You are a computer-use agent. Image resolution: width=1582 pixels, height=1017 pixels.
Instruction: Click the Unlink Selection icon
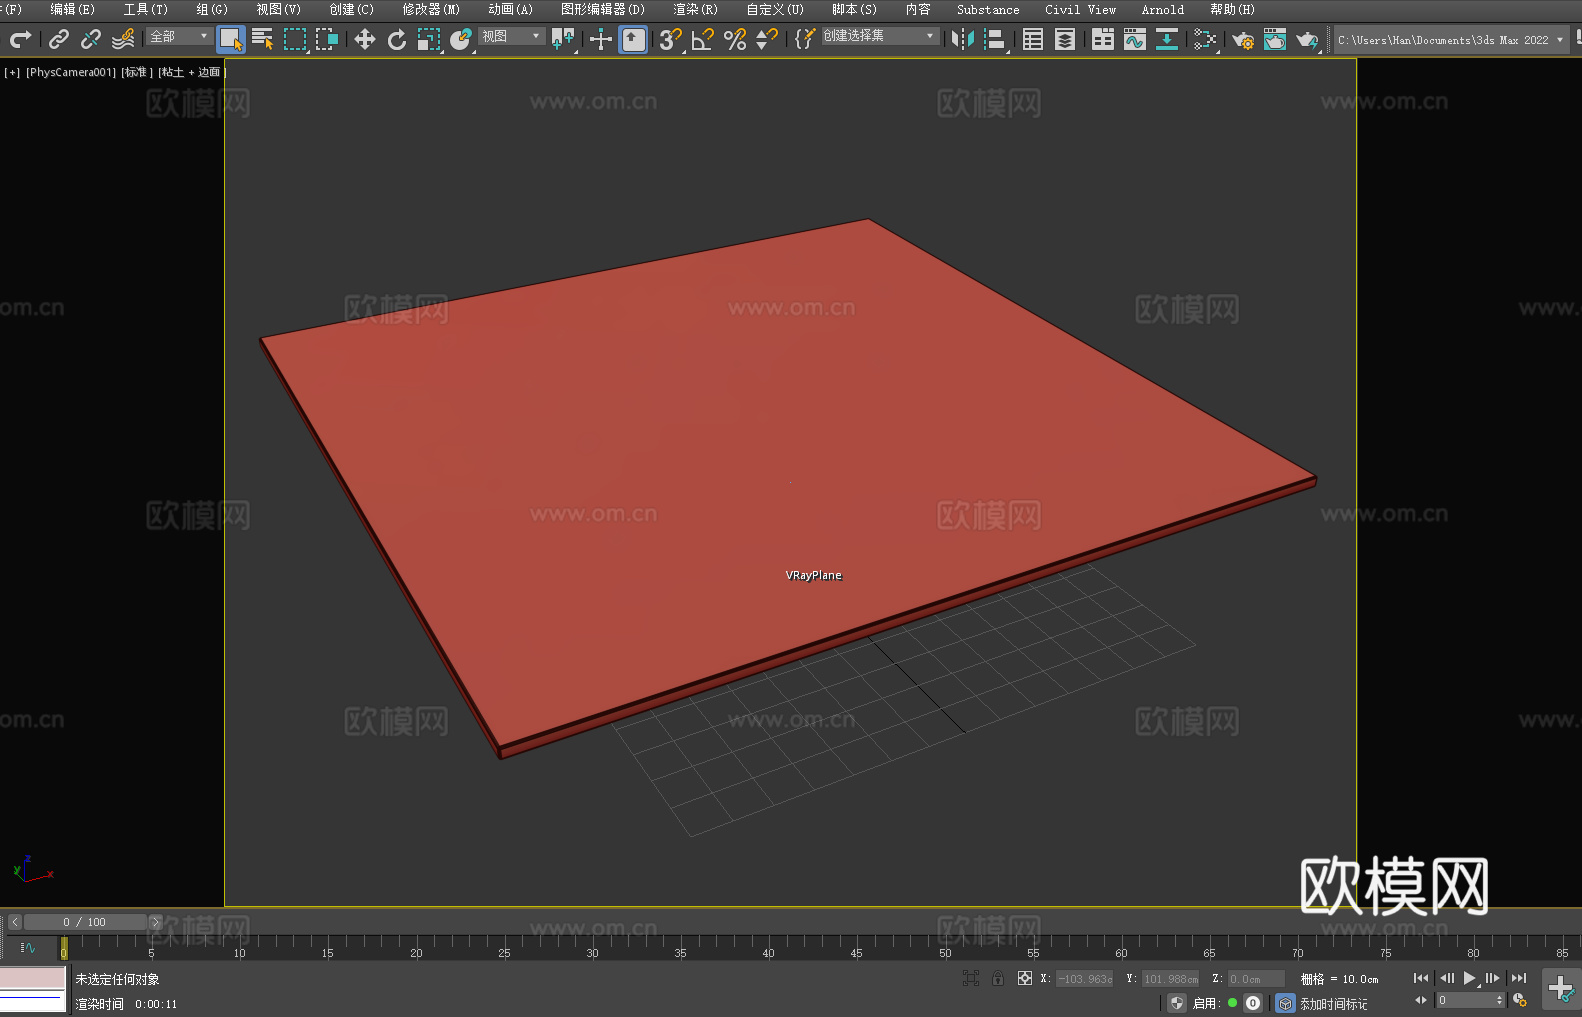click(x=91, y=39)
